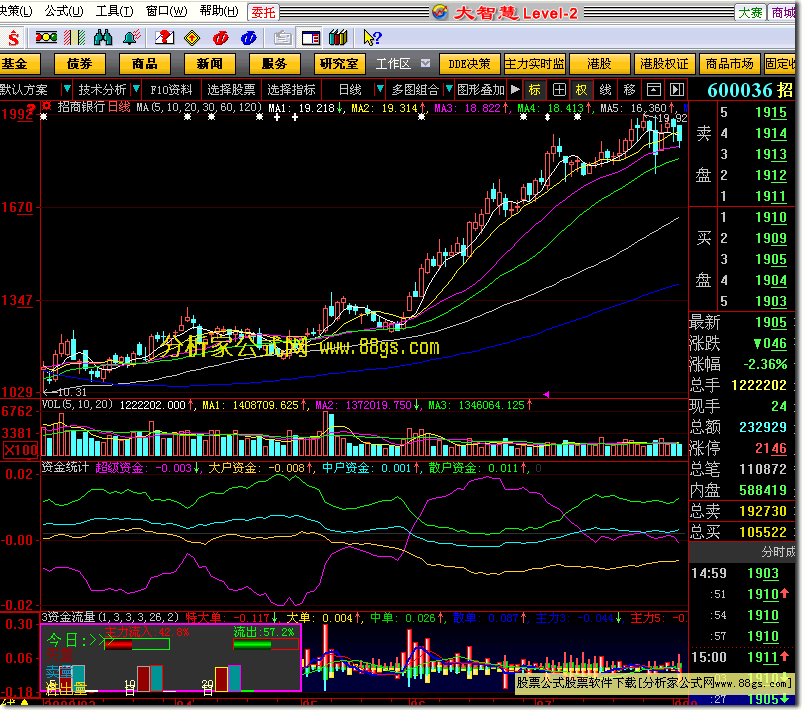The height and width of the screenshot is (712, 805).
Task: Select the 债券 tab
Action: click(x=80, y=64)
